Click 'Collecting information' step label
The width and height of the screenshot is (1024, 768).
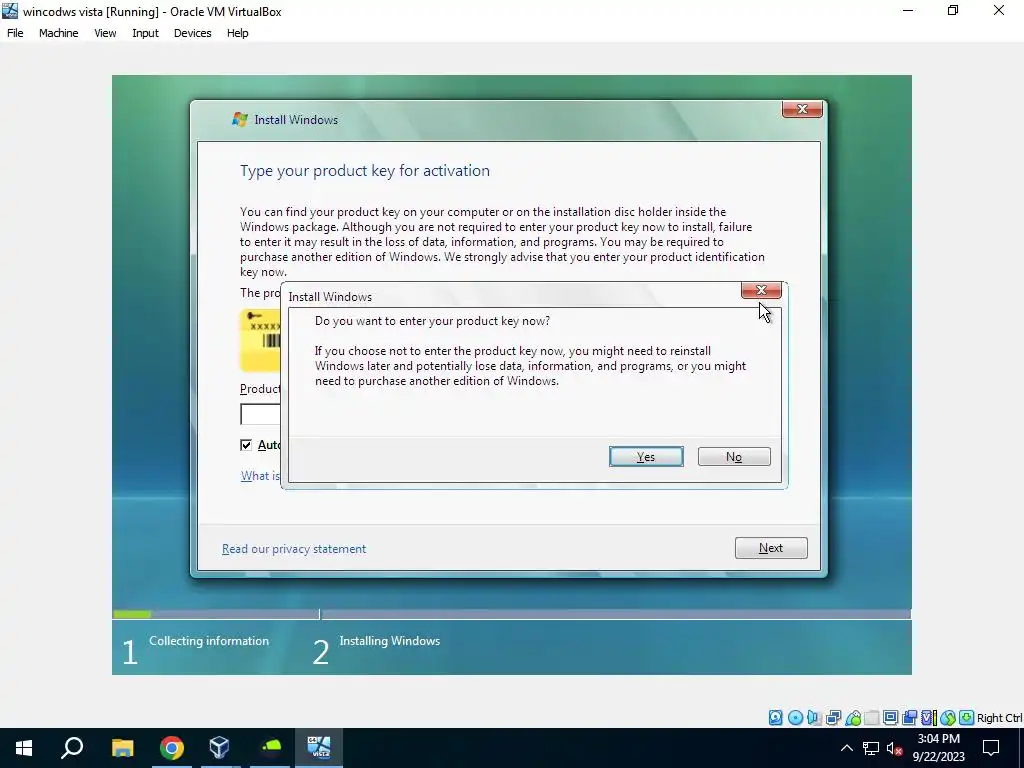click(209, 641)
